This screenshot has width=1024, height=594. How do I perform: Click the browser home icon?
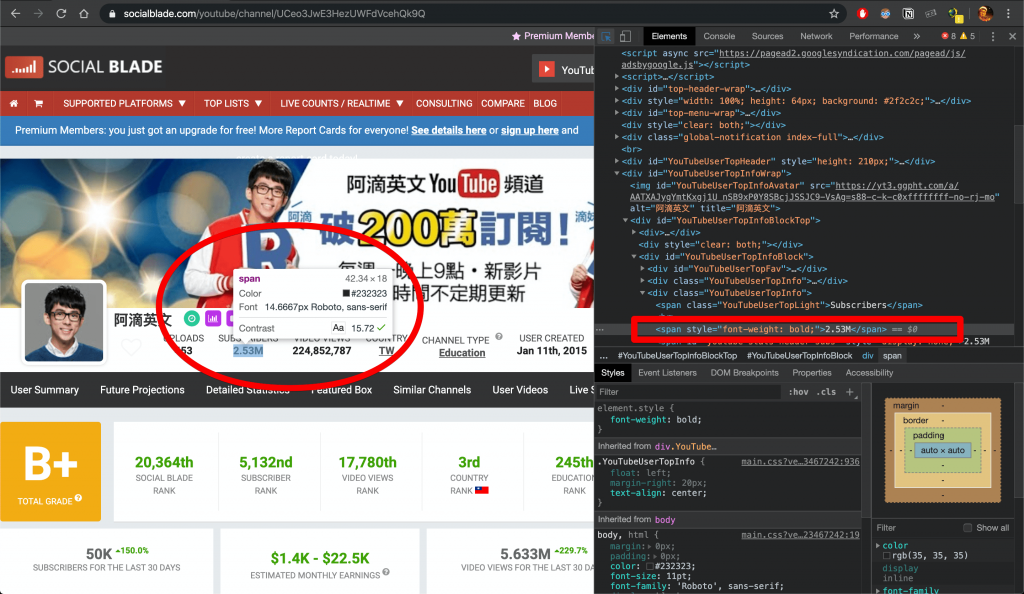pos(84,13)
